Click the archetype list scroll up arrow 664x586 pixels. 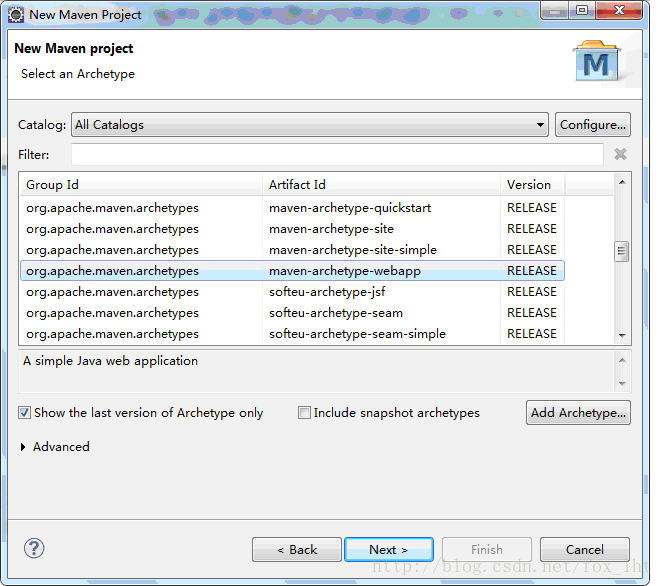[x=622, y=182]
